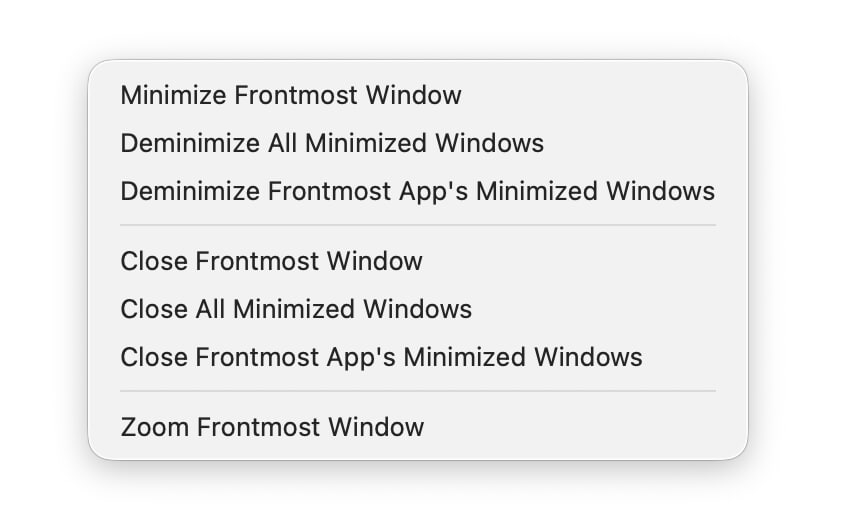844x513 pixels.
Task: Click Minimize Frontmost Window menu item
Action: point(291,95)
